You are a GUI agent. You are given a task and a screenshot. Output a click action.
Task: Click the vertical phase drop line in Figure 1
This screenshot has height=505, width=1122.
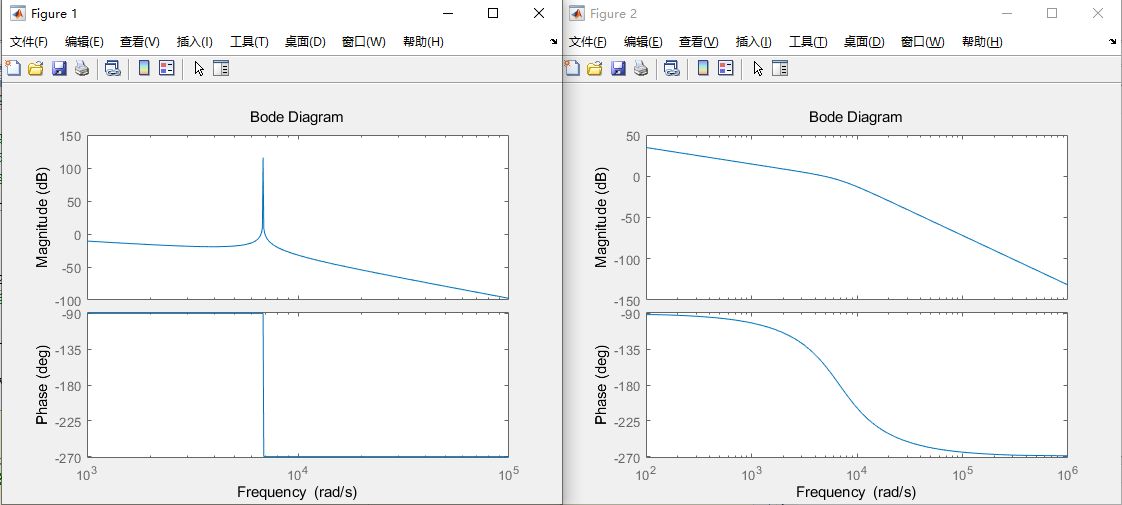pyautogui.click(x=263, y=385)
